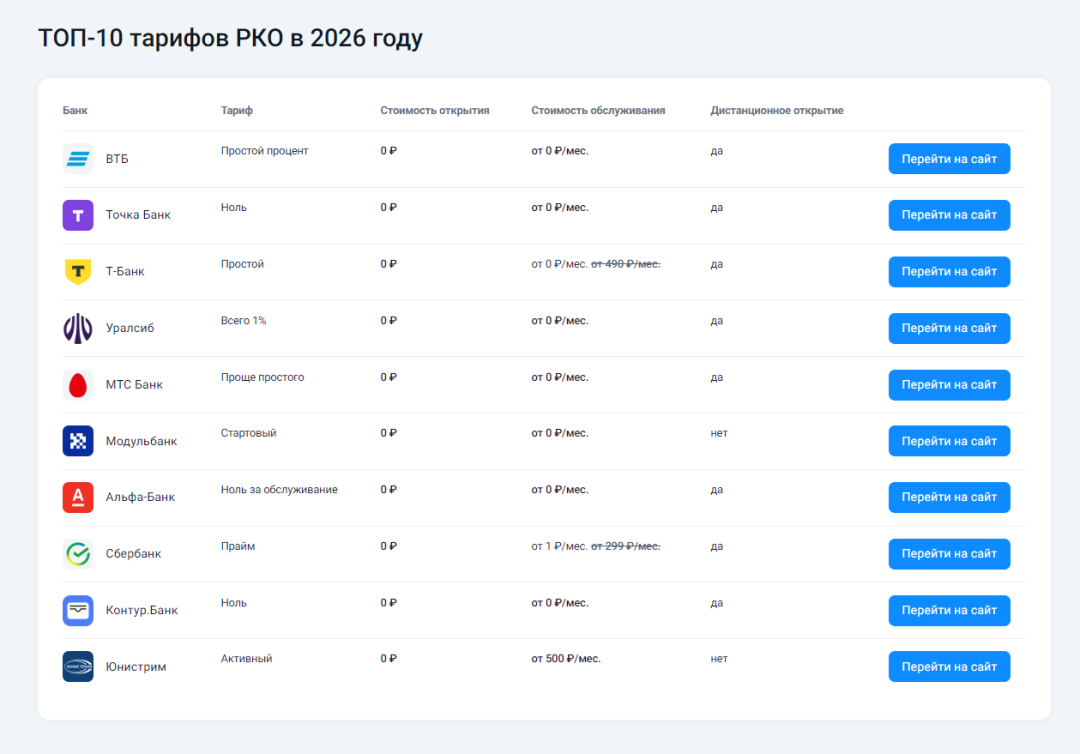Click the 0 ₽ opening cost for ВТБ
The height and width of the screenshot is (754, 1080).
tap(388, 151)
